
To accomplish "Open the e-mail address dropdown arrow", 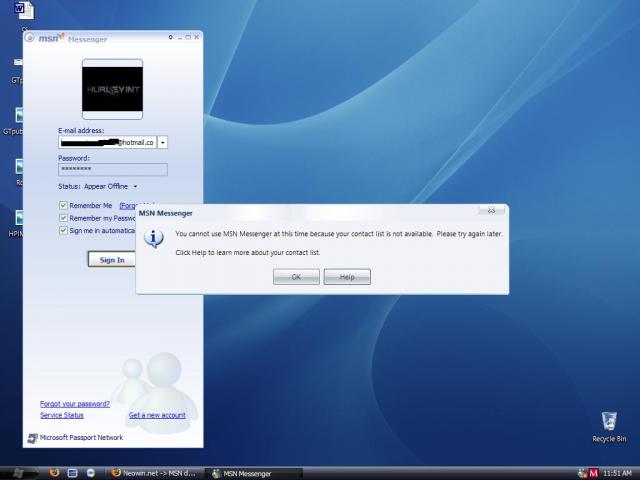I will [162, 142].
